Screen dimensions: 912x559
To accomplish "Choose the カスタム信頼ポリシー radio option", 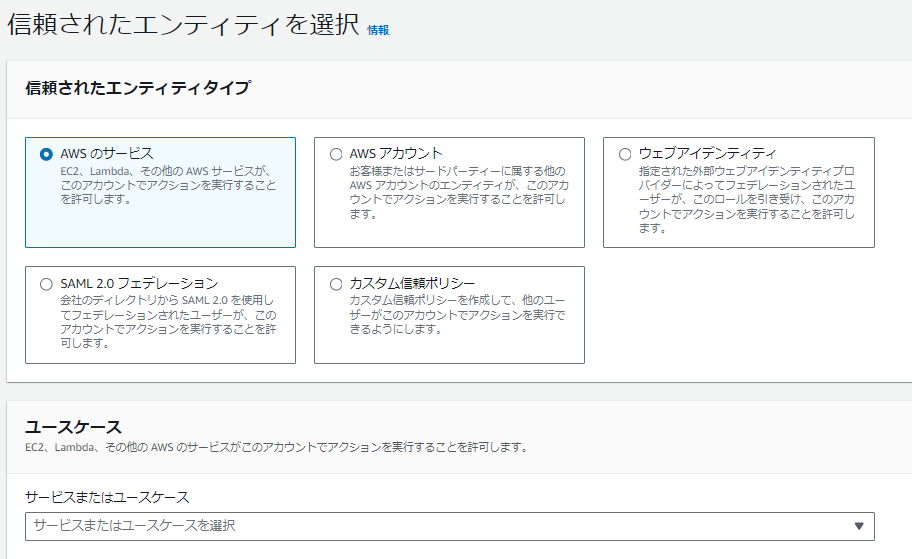I will click(336, 284).
